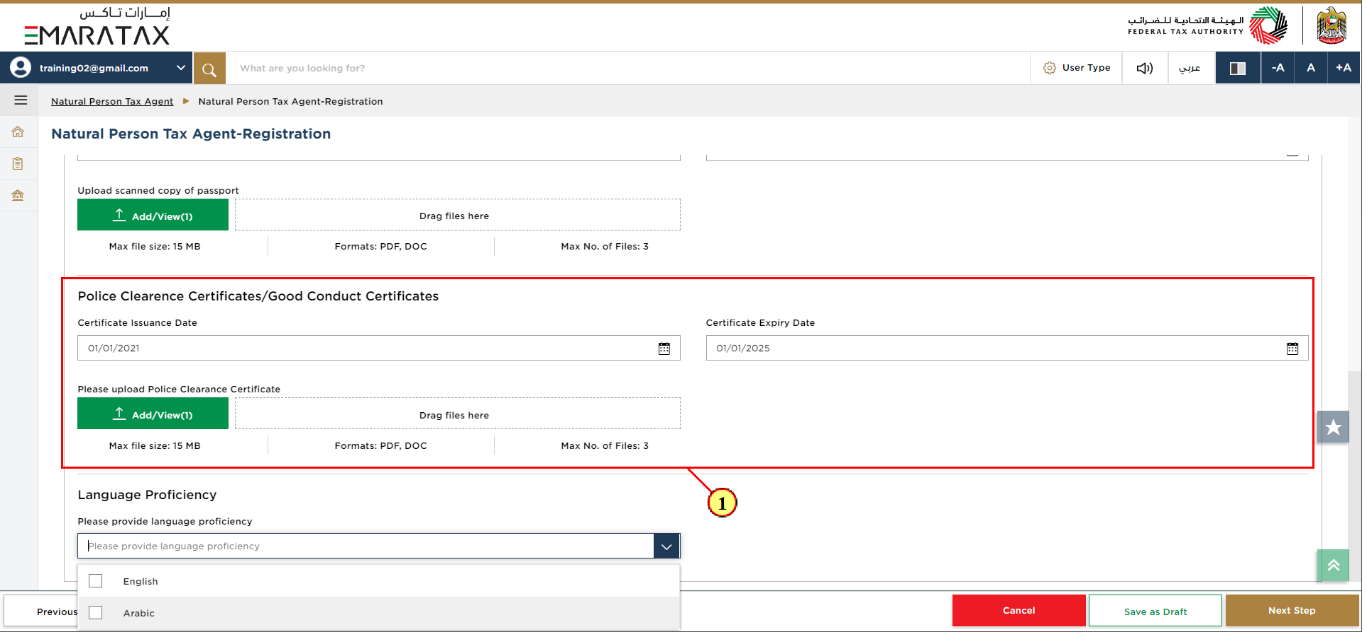Check the English language option

coord(96,581)
